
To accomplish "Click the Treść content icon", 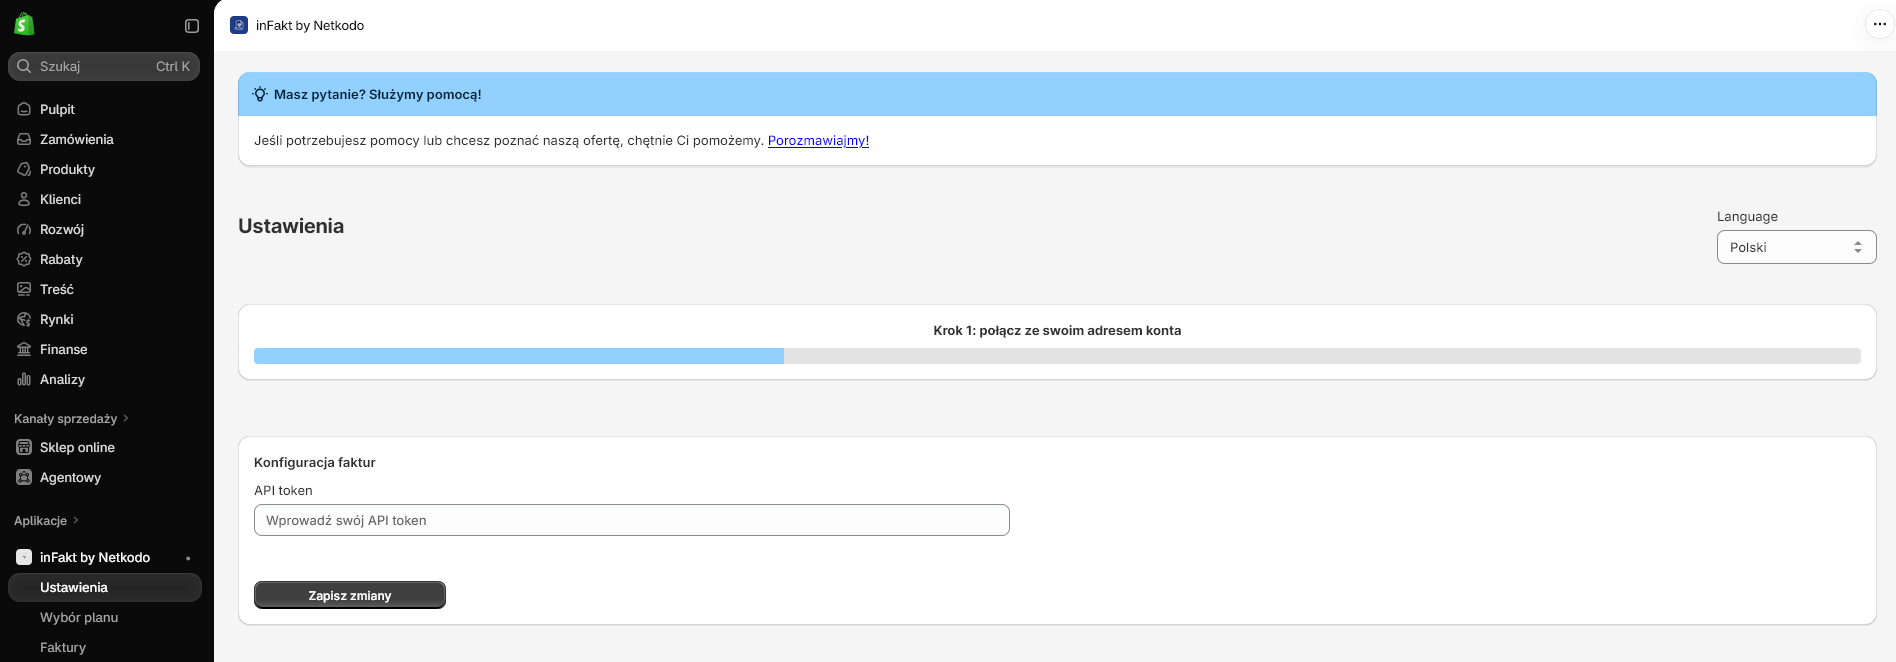I will [x=24, y=289].
